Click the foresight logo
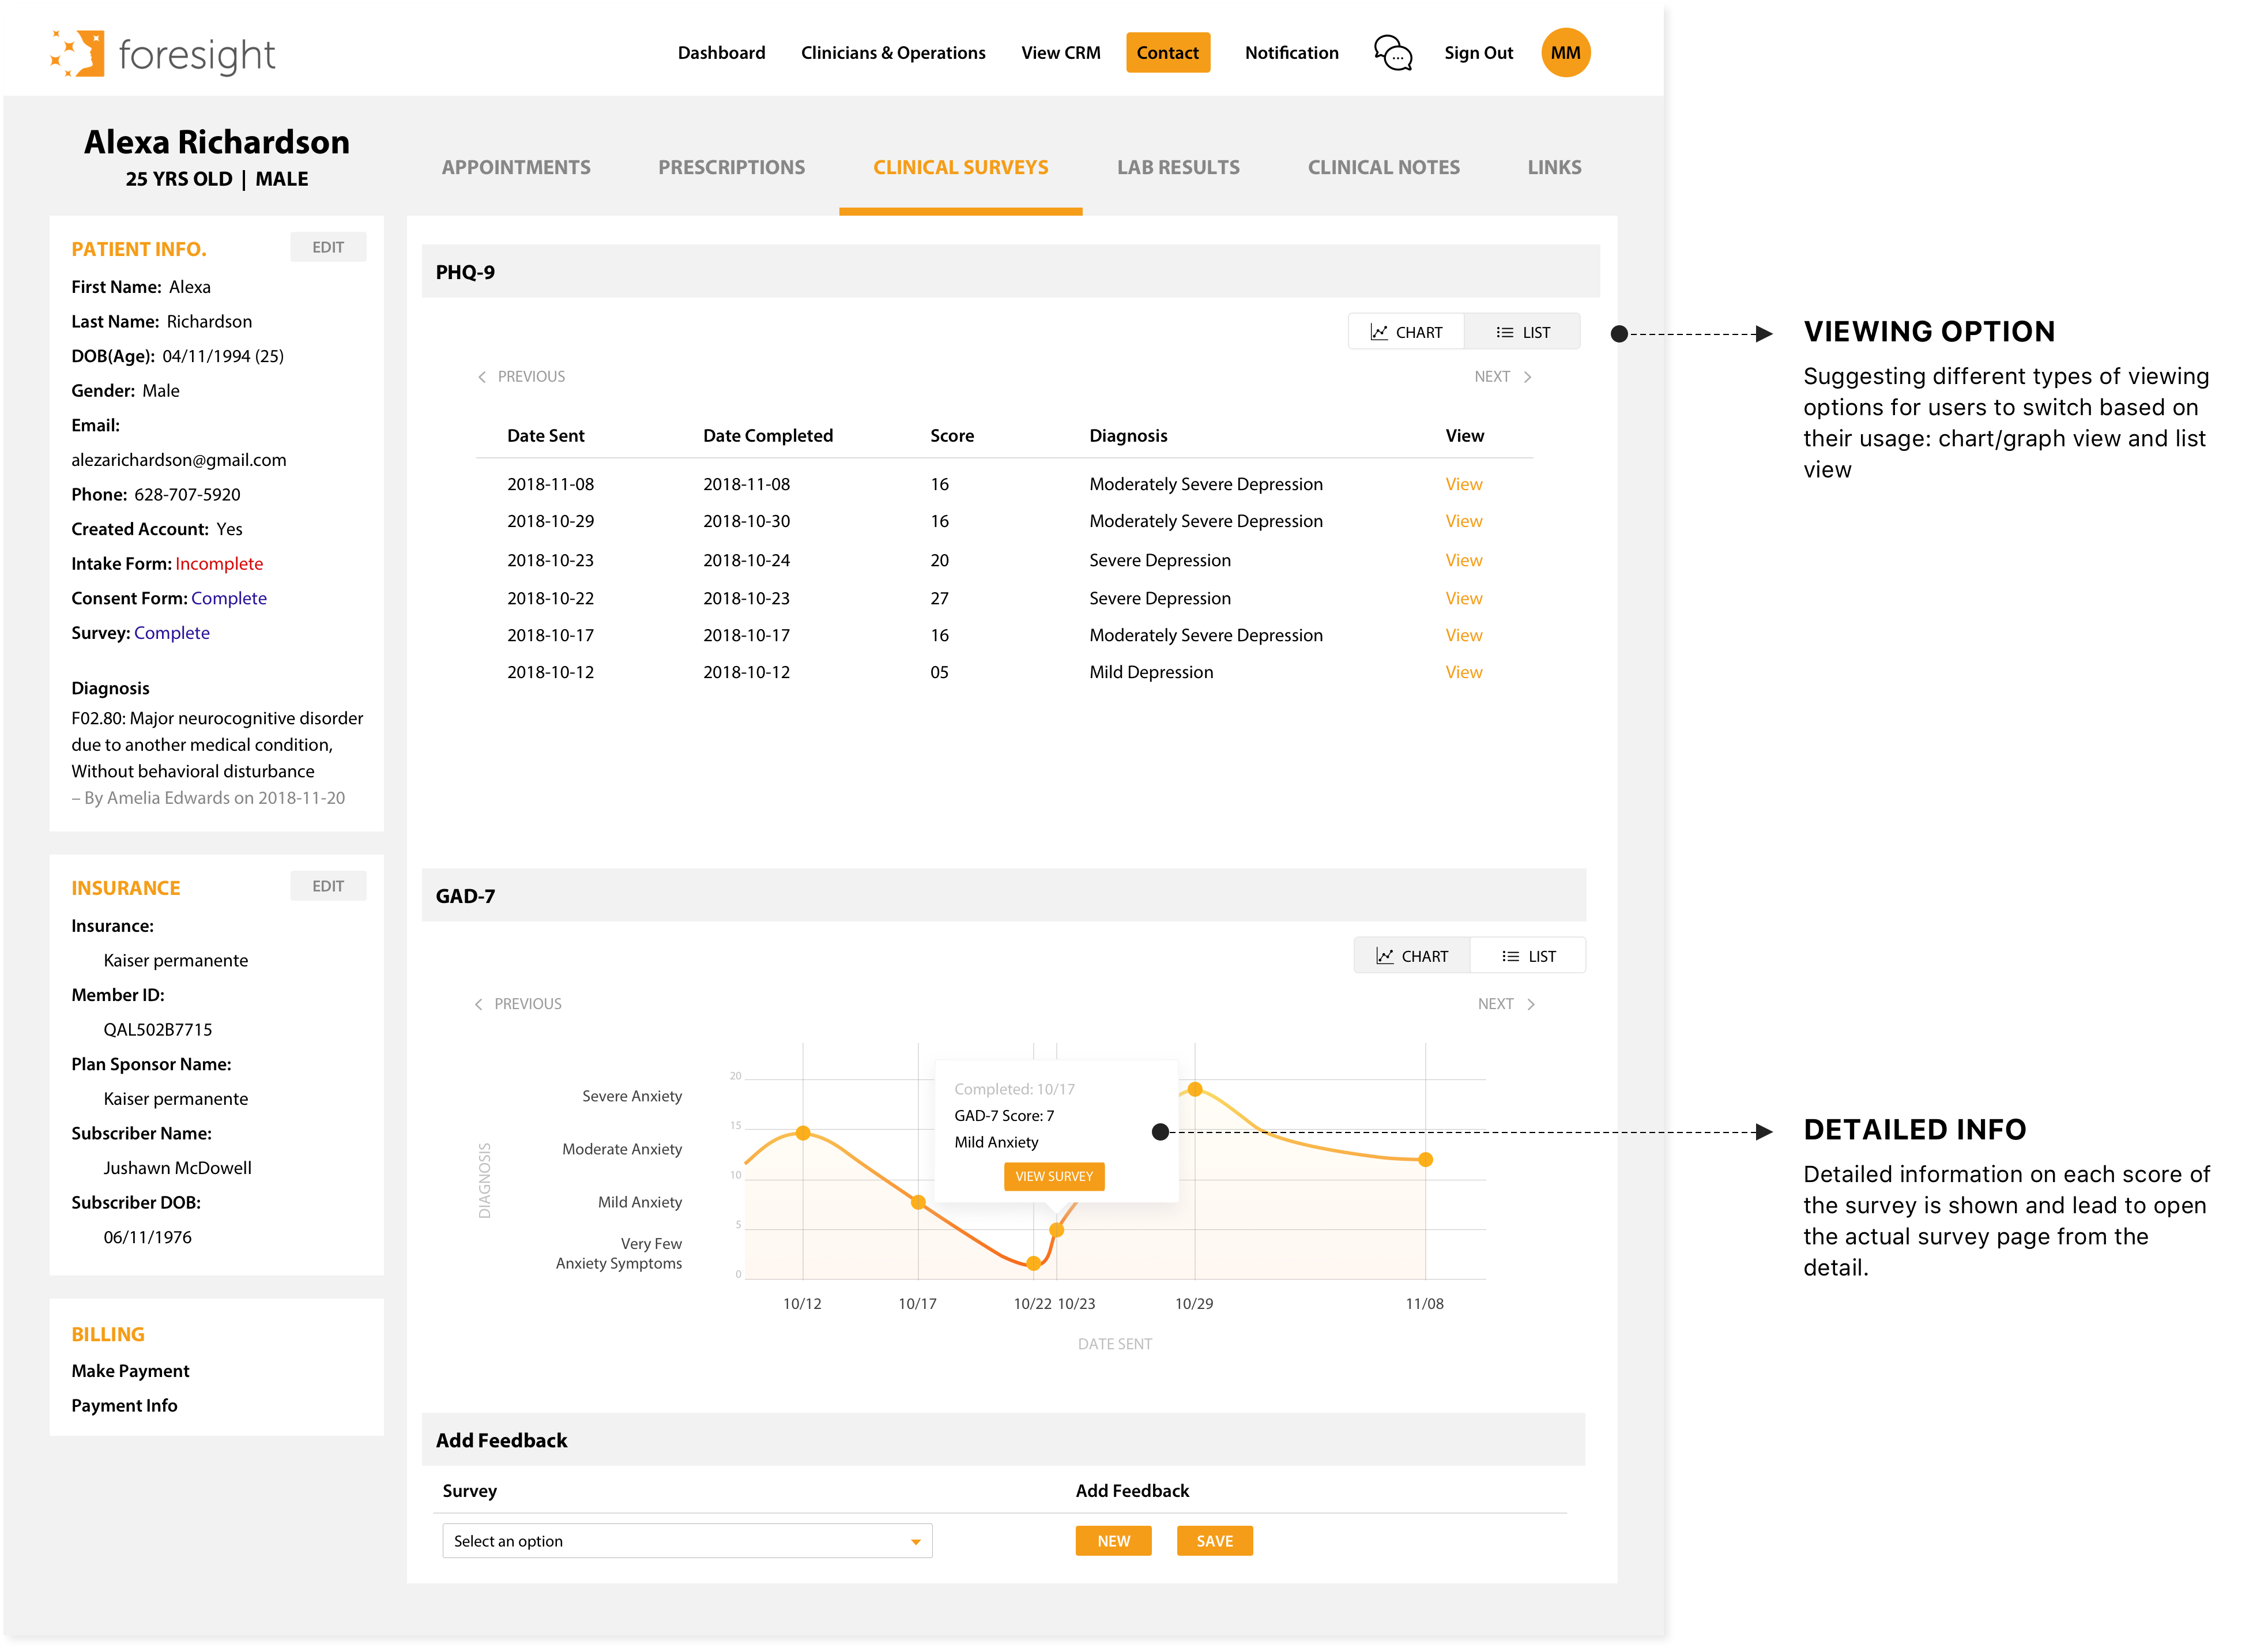This screenshot has width=2268, height=1648. click(x=163, y=54)
